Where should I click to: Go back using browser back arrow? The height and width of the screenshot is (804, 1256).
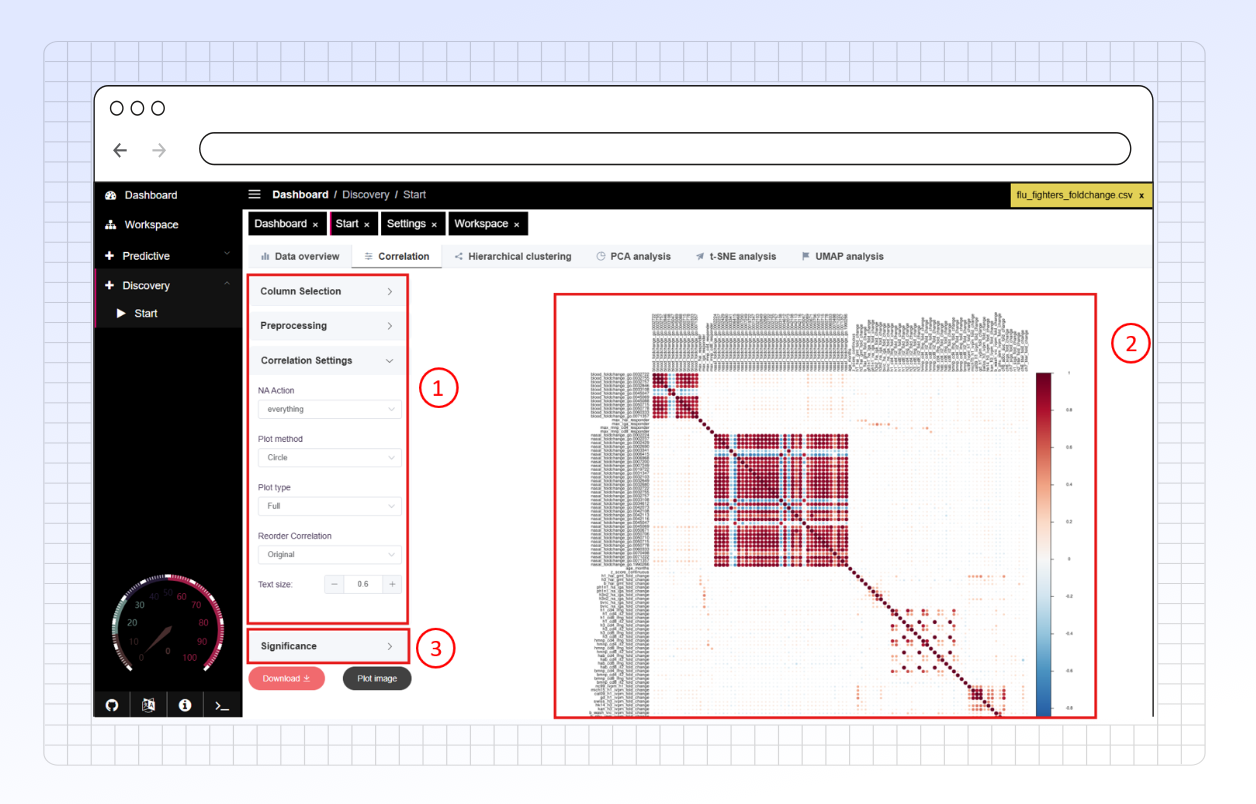click(x=120, y=150)
